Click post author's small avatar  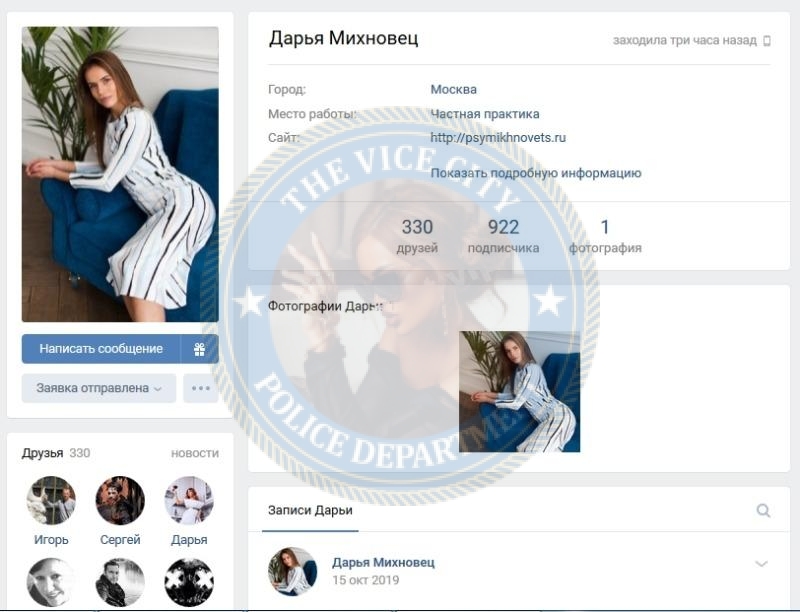pyautogui.click(x=292, y=571)
